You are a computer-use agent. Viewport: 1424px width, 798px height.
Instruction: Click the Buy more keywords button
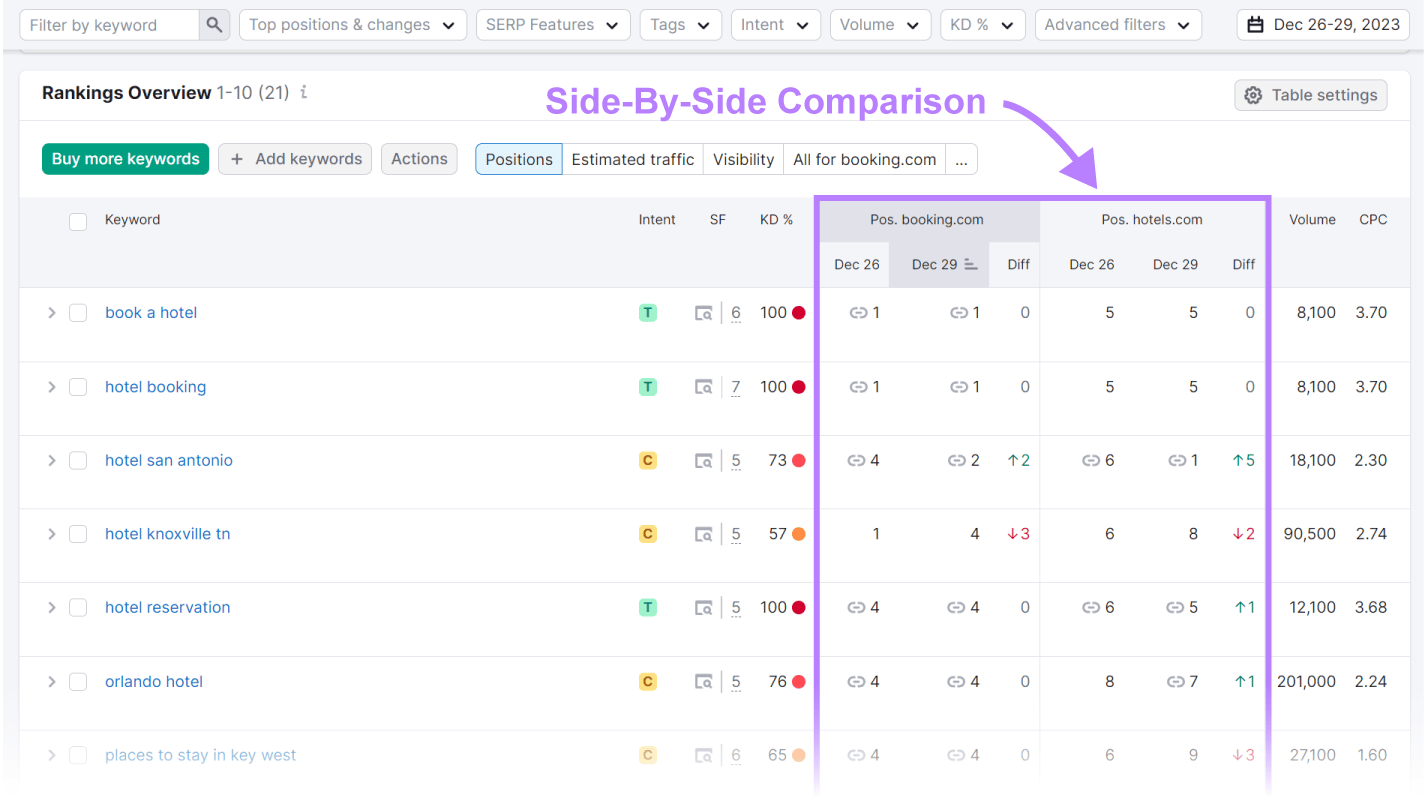[x=125, y=159]
